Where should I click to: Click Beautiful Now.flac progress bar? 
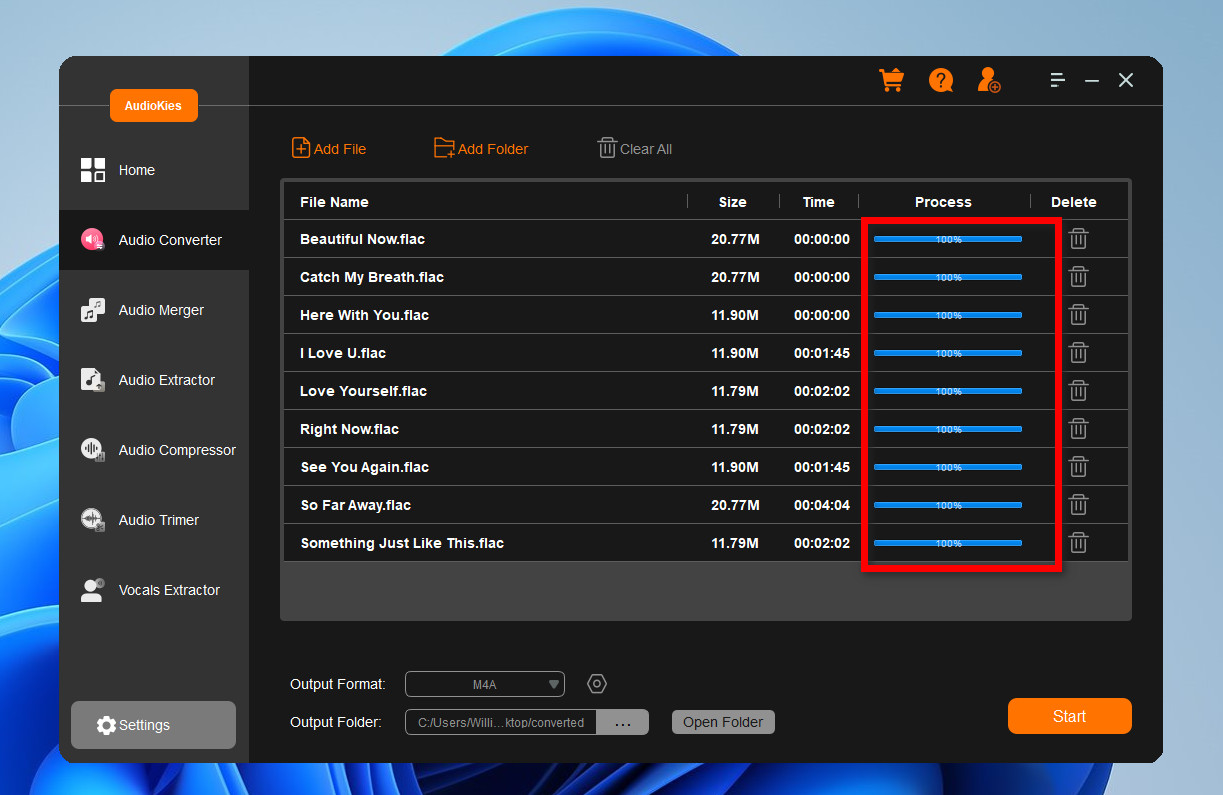pos(948,239)
